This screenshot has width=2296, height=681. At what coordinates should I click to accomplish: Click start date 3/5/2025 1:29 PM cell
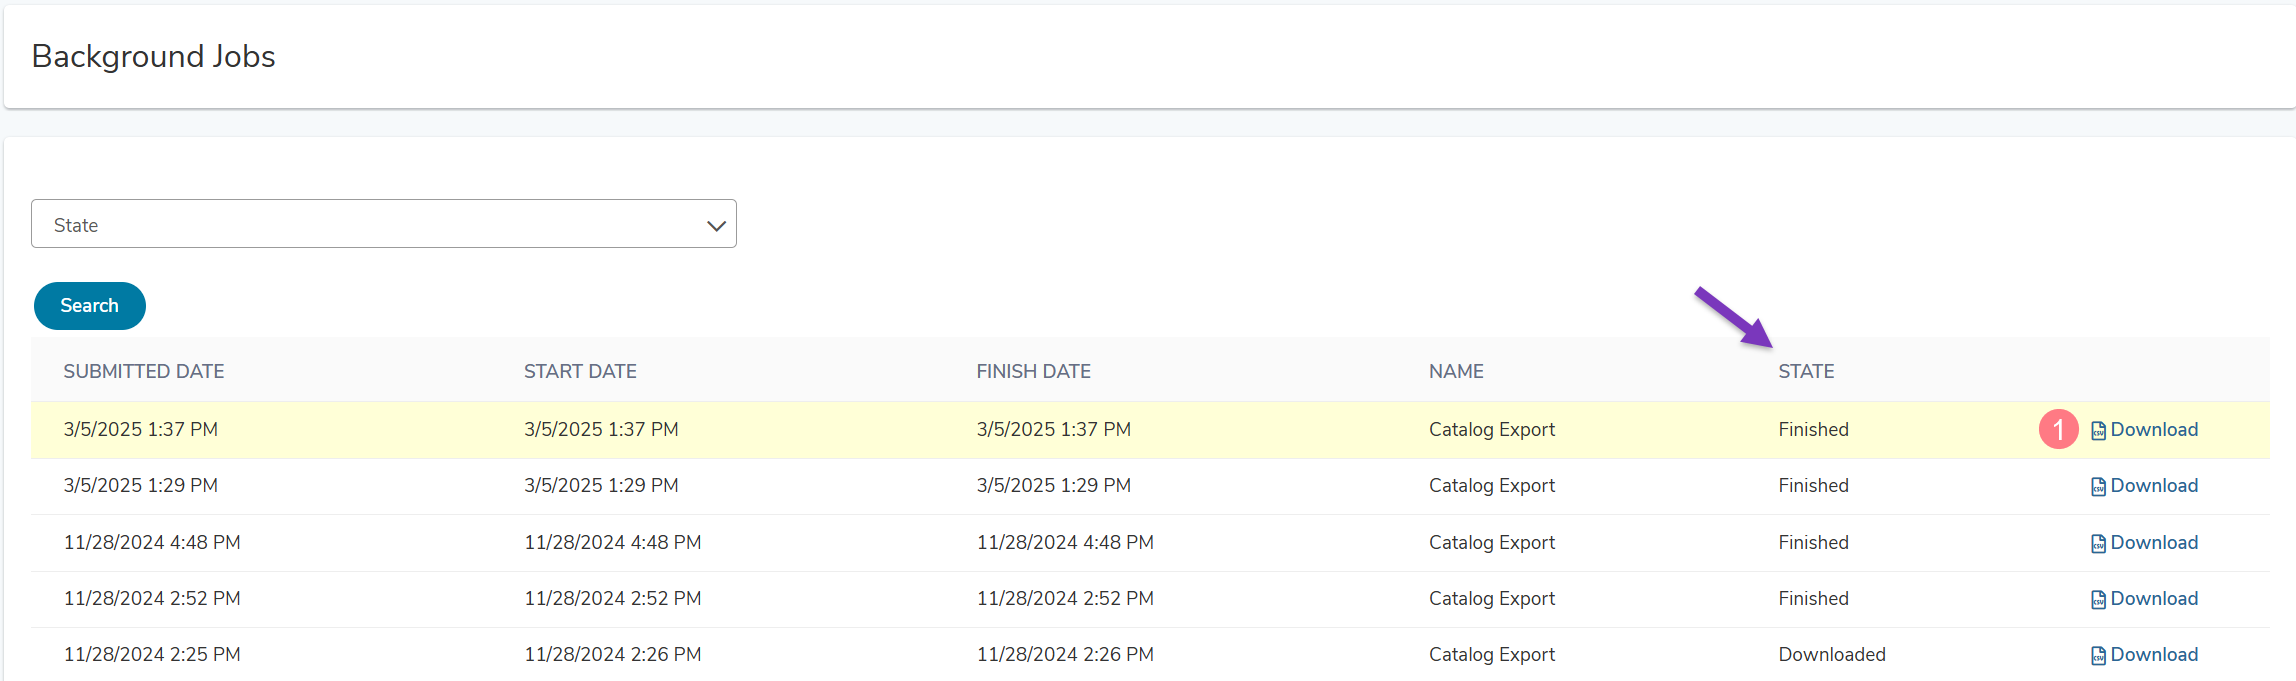click(x=601, y=485)
